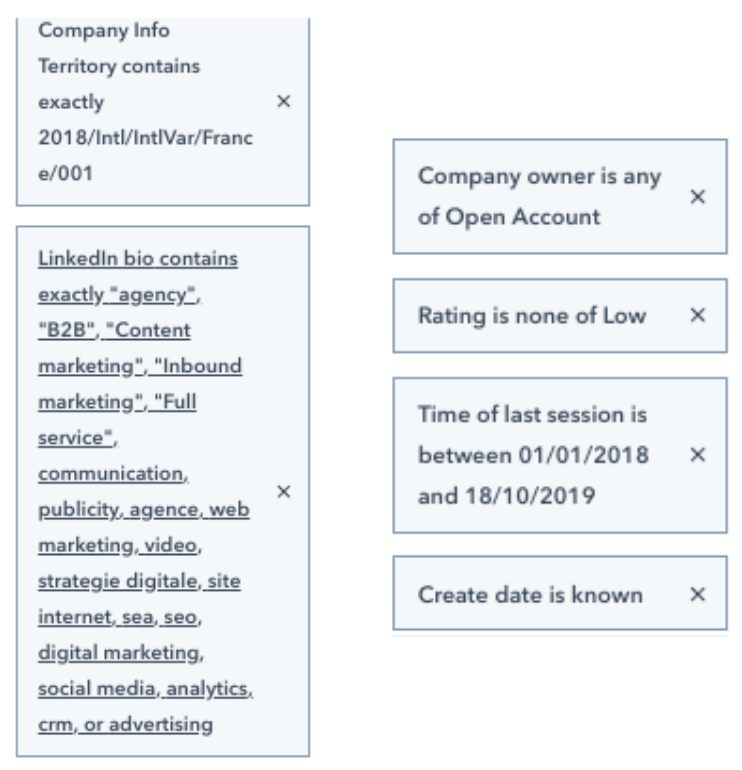742x770 pixels.
Task: Clear the Time of last session filter
Action: click(x=697, y=455)
